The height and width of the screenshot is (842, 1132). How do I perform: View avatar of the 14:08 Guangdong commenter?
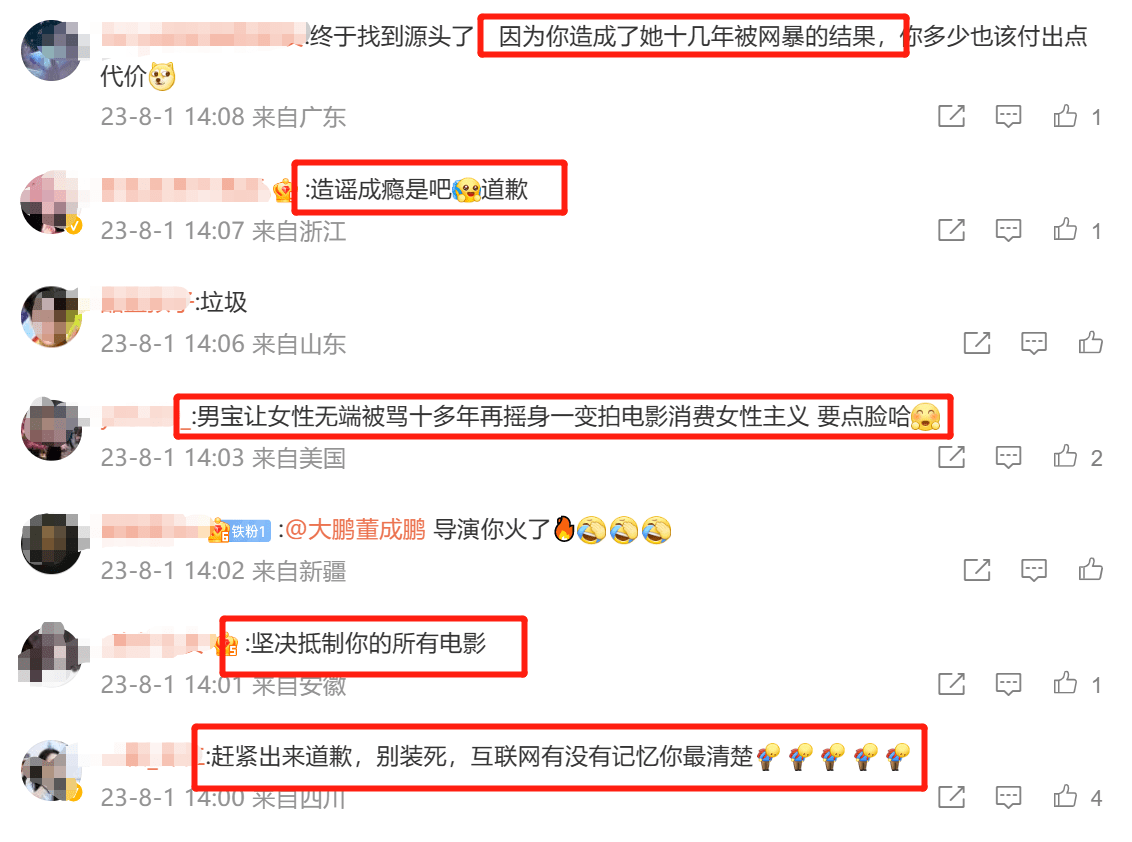[52, 51]
